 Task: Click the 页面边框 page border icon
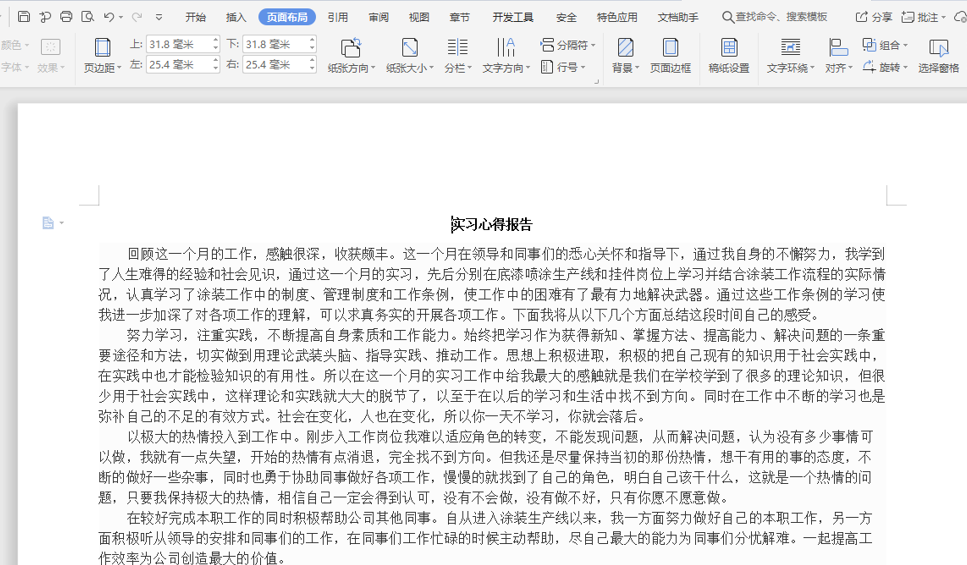coord(670,47)
